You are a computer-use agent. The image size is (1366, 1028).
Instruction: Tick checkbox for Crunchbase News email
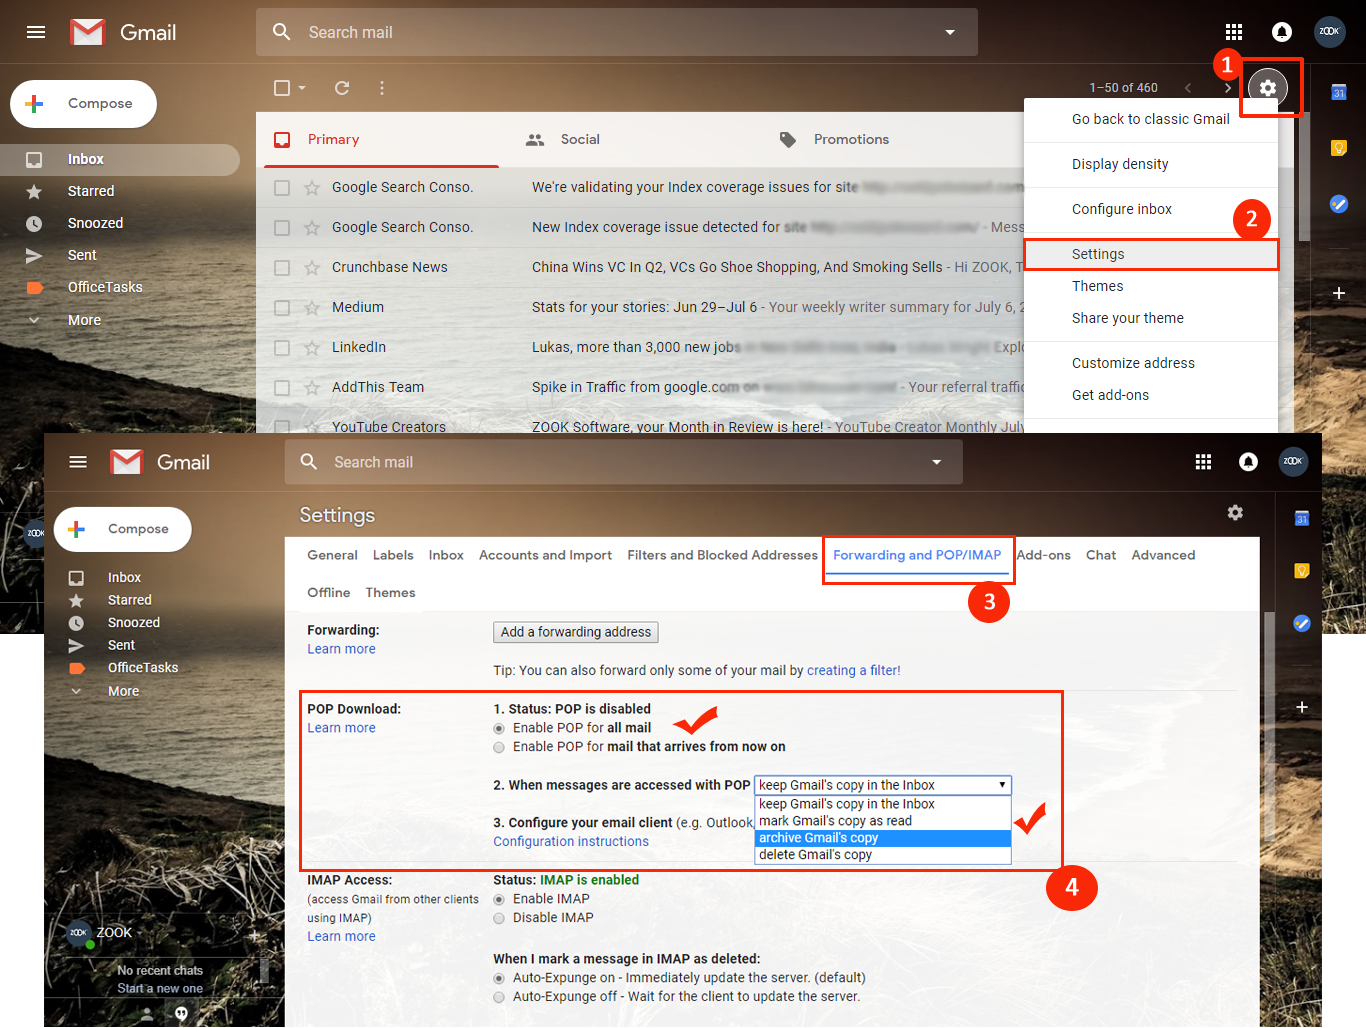click(282, 267)
